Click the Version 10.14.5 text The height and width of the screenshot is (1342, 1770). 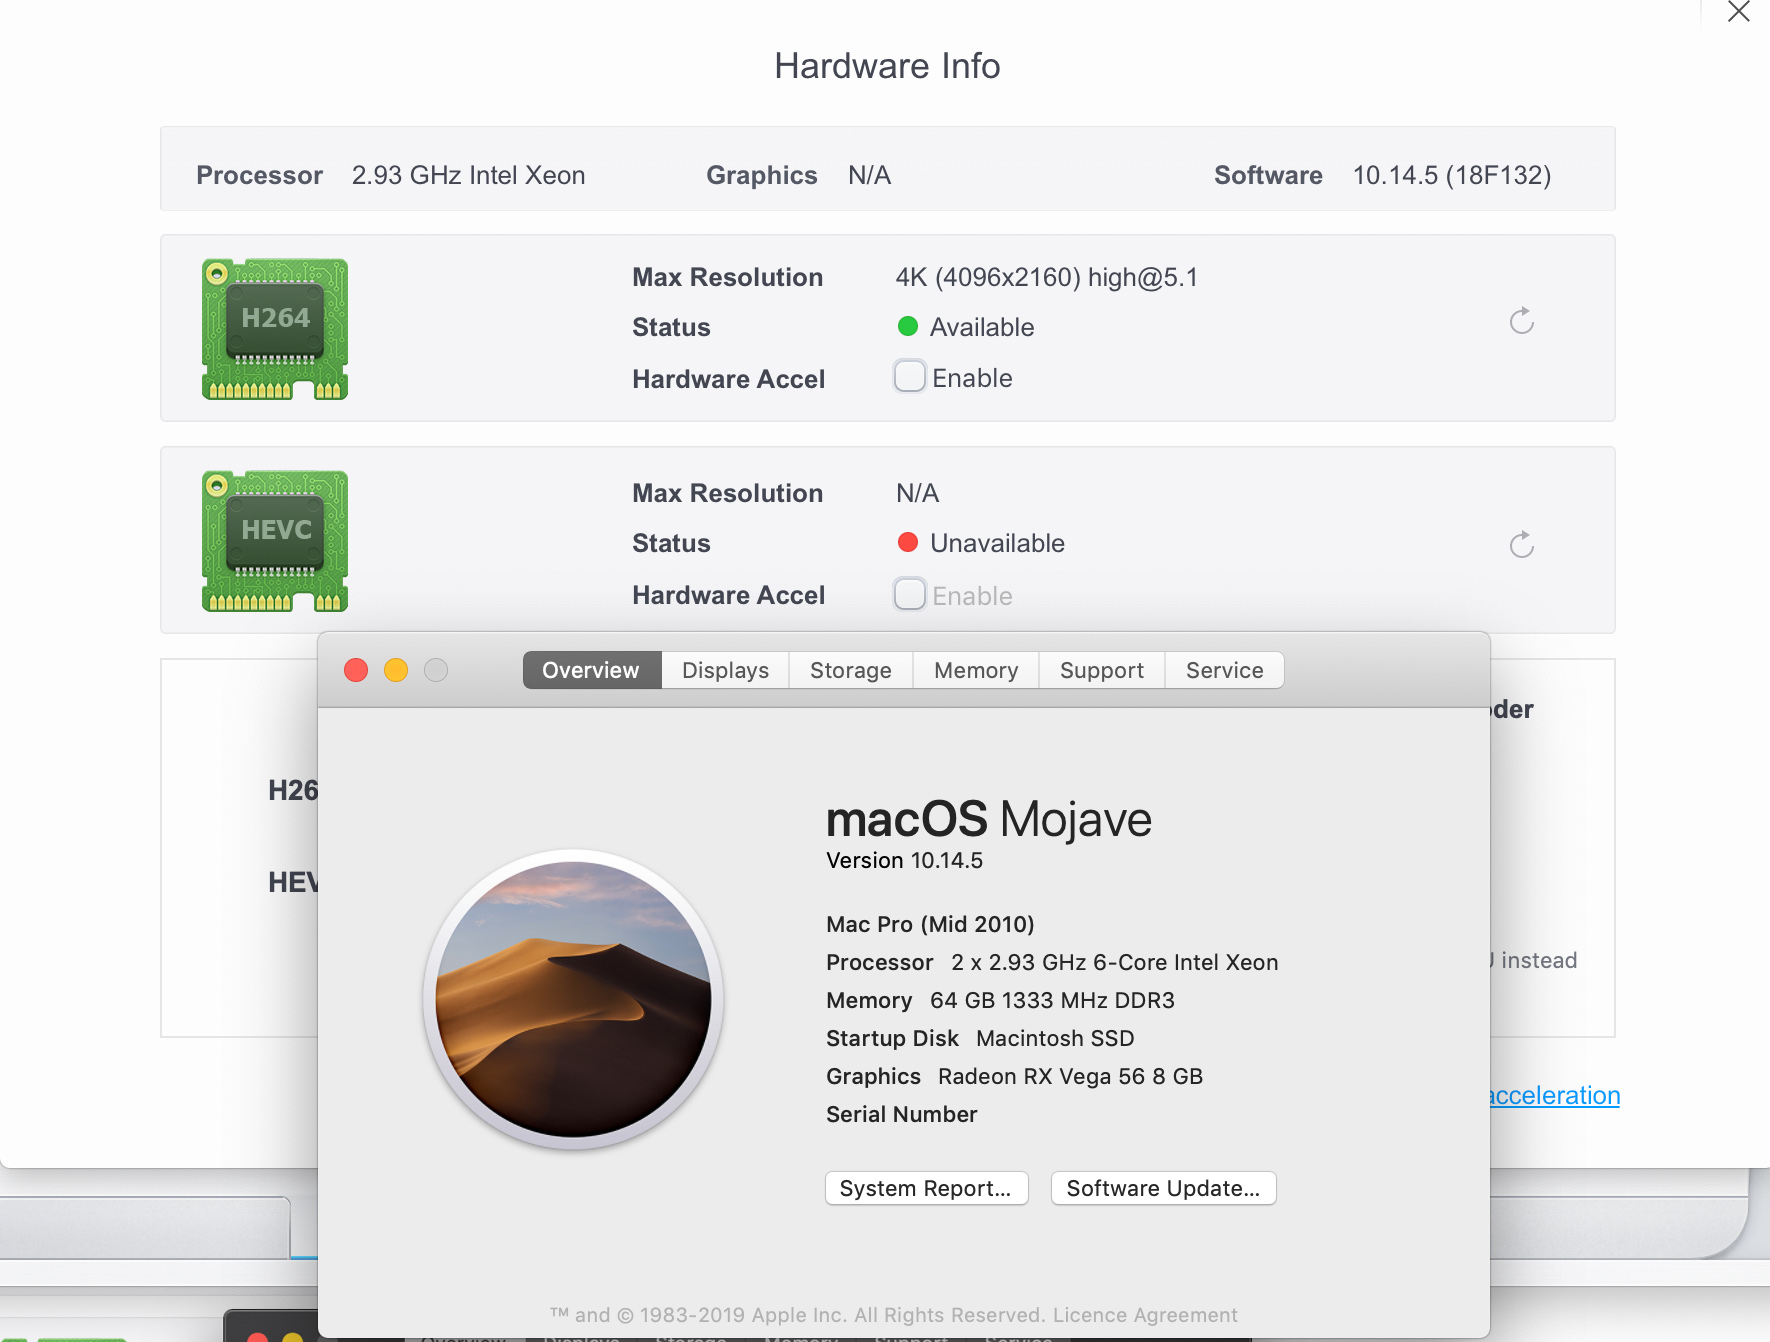coord(904,861)
